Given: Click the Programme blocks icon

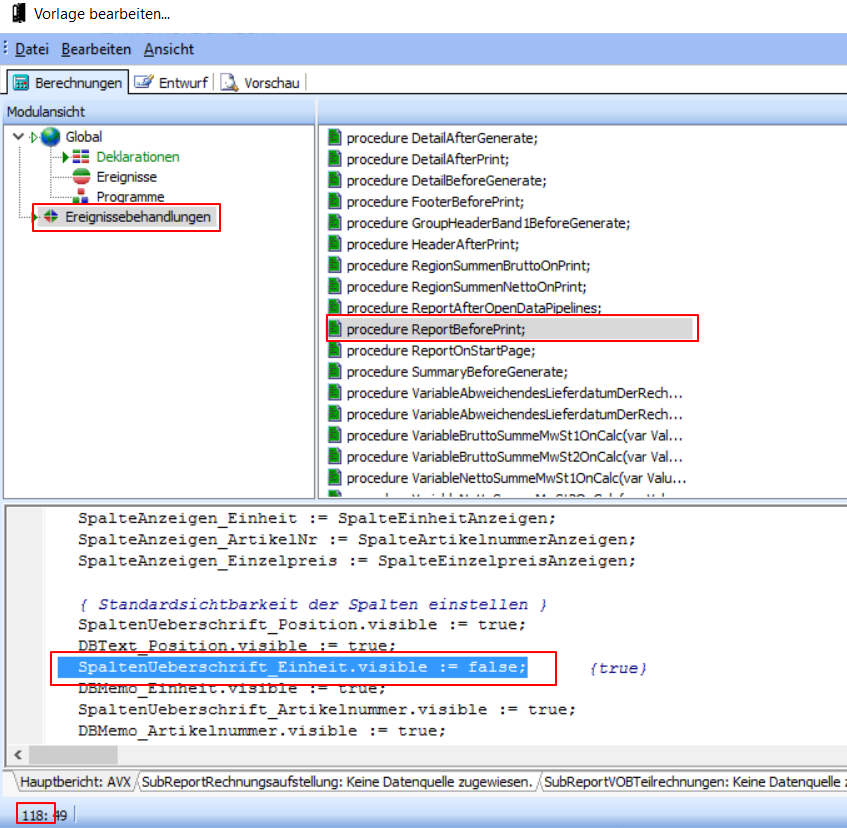Looking at the screenshot, I should [80, 196].
